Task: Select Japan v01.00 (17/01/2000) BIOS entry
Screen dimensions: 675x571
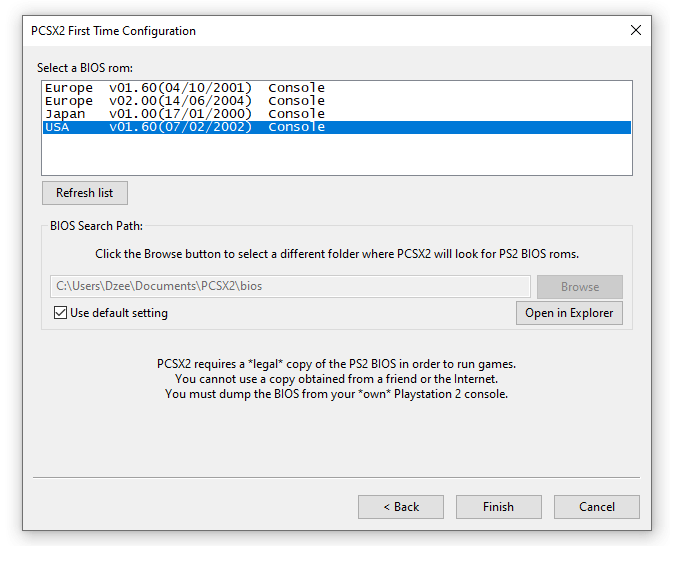Action: click(337, 114)
